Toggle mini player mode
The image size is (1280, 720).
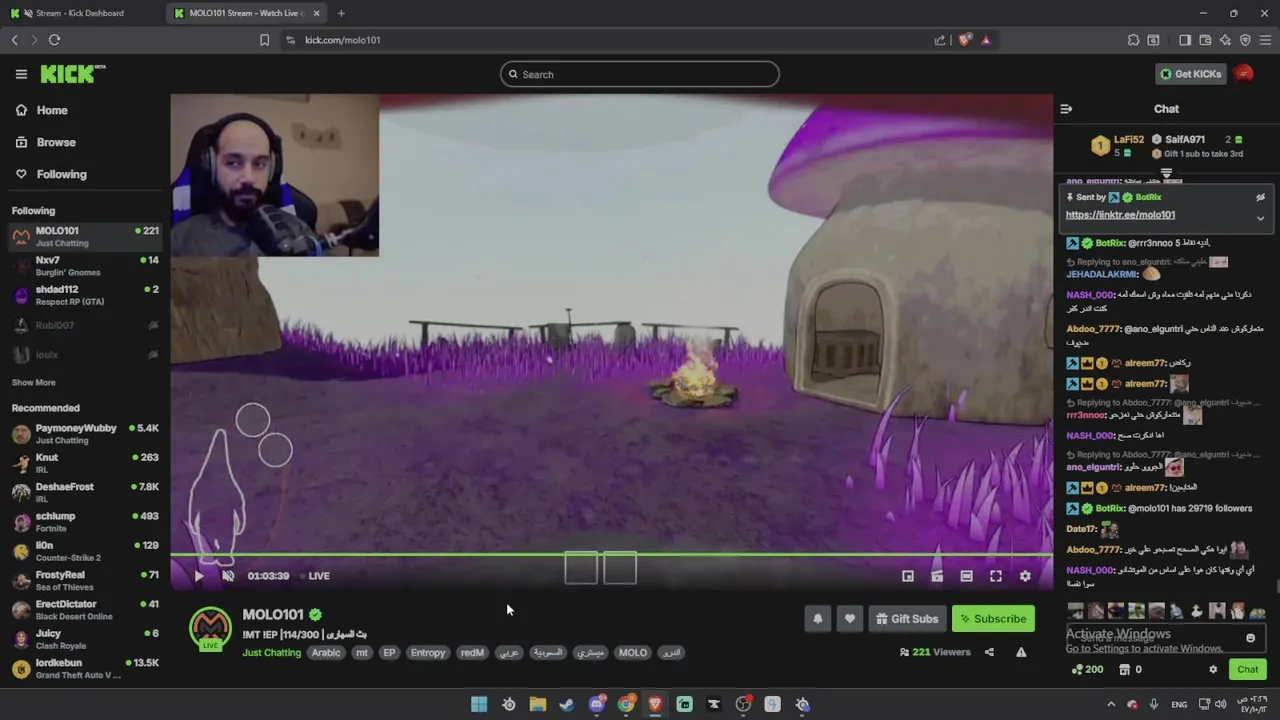tap(908, 576)
